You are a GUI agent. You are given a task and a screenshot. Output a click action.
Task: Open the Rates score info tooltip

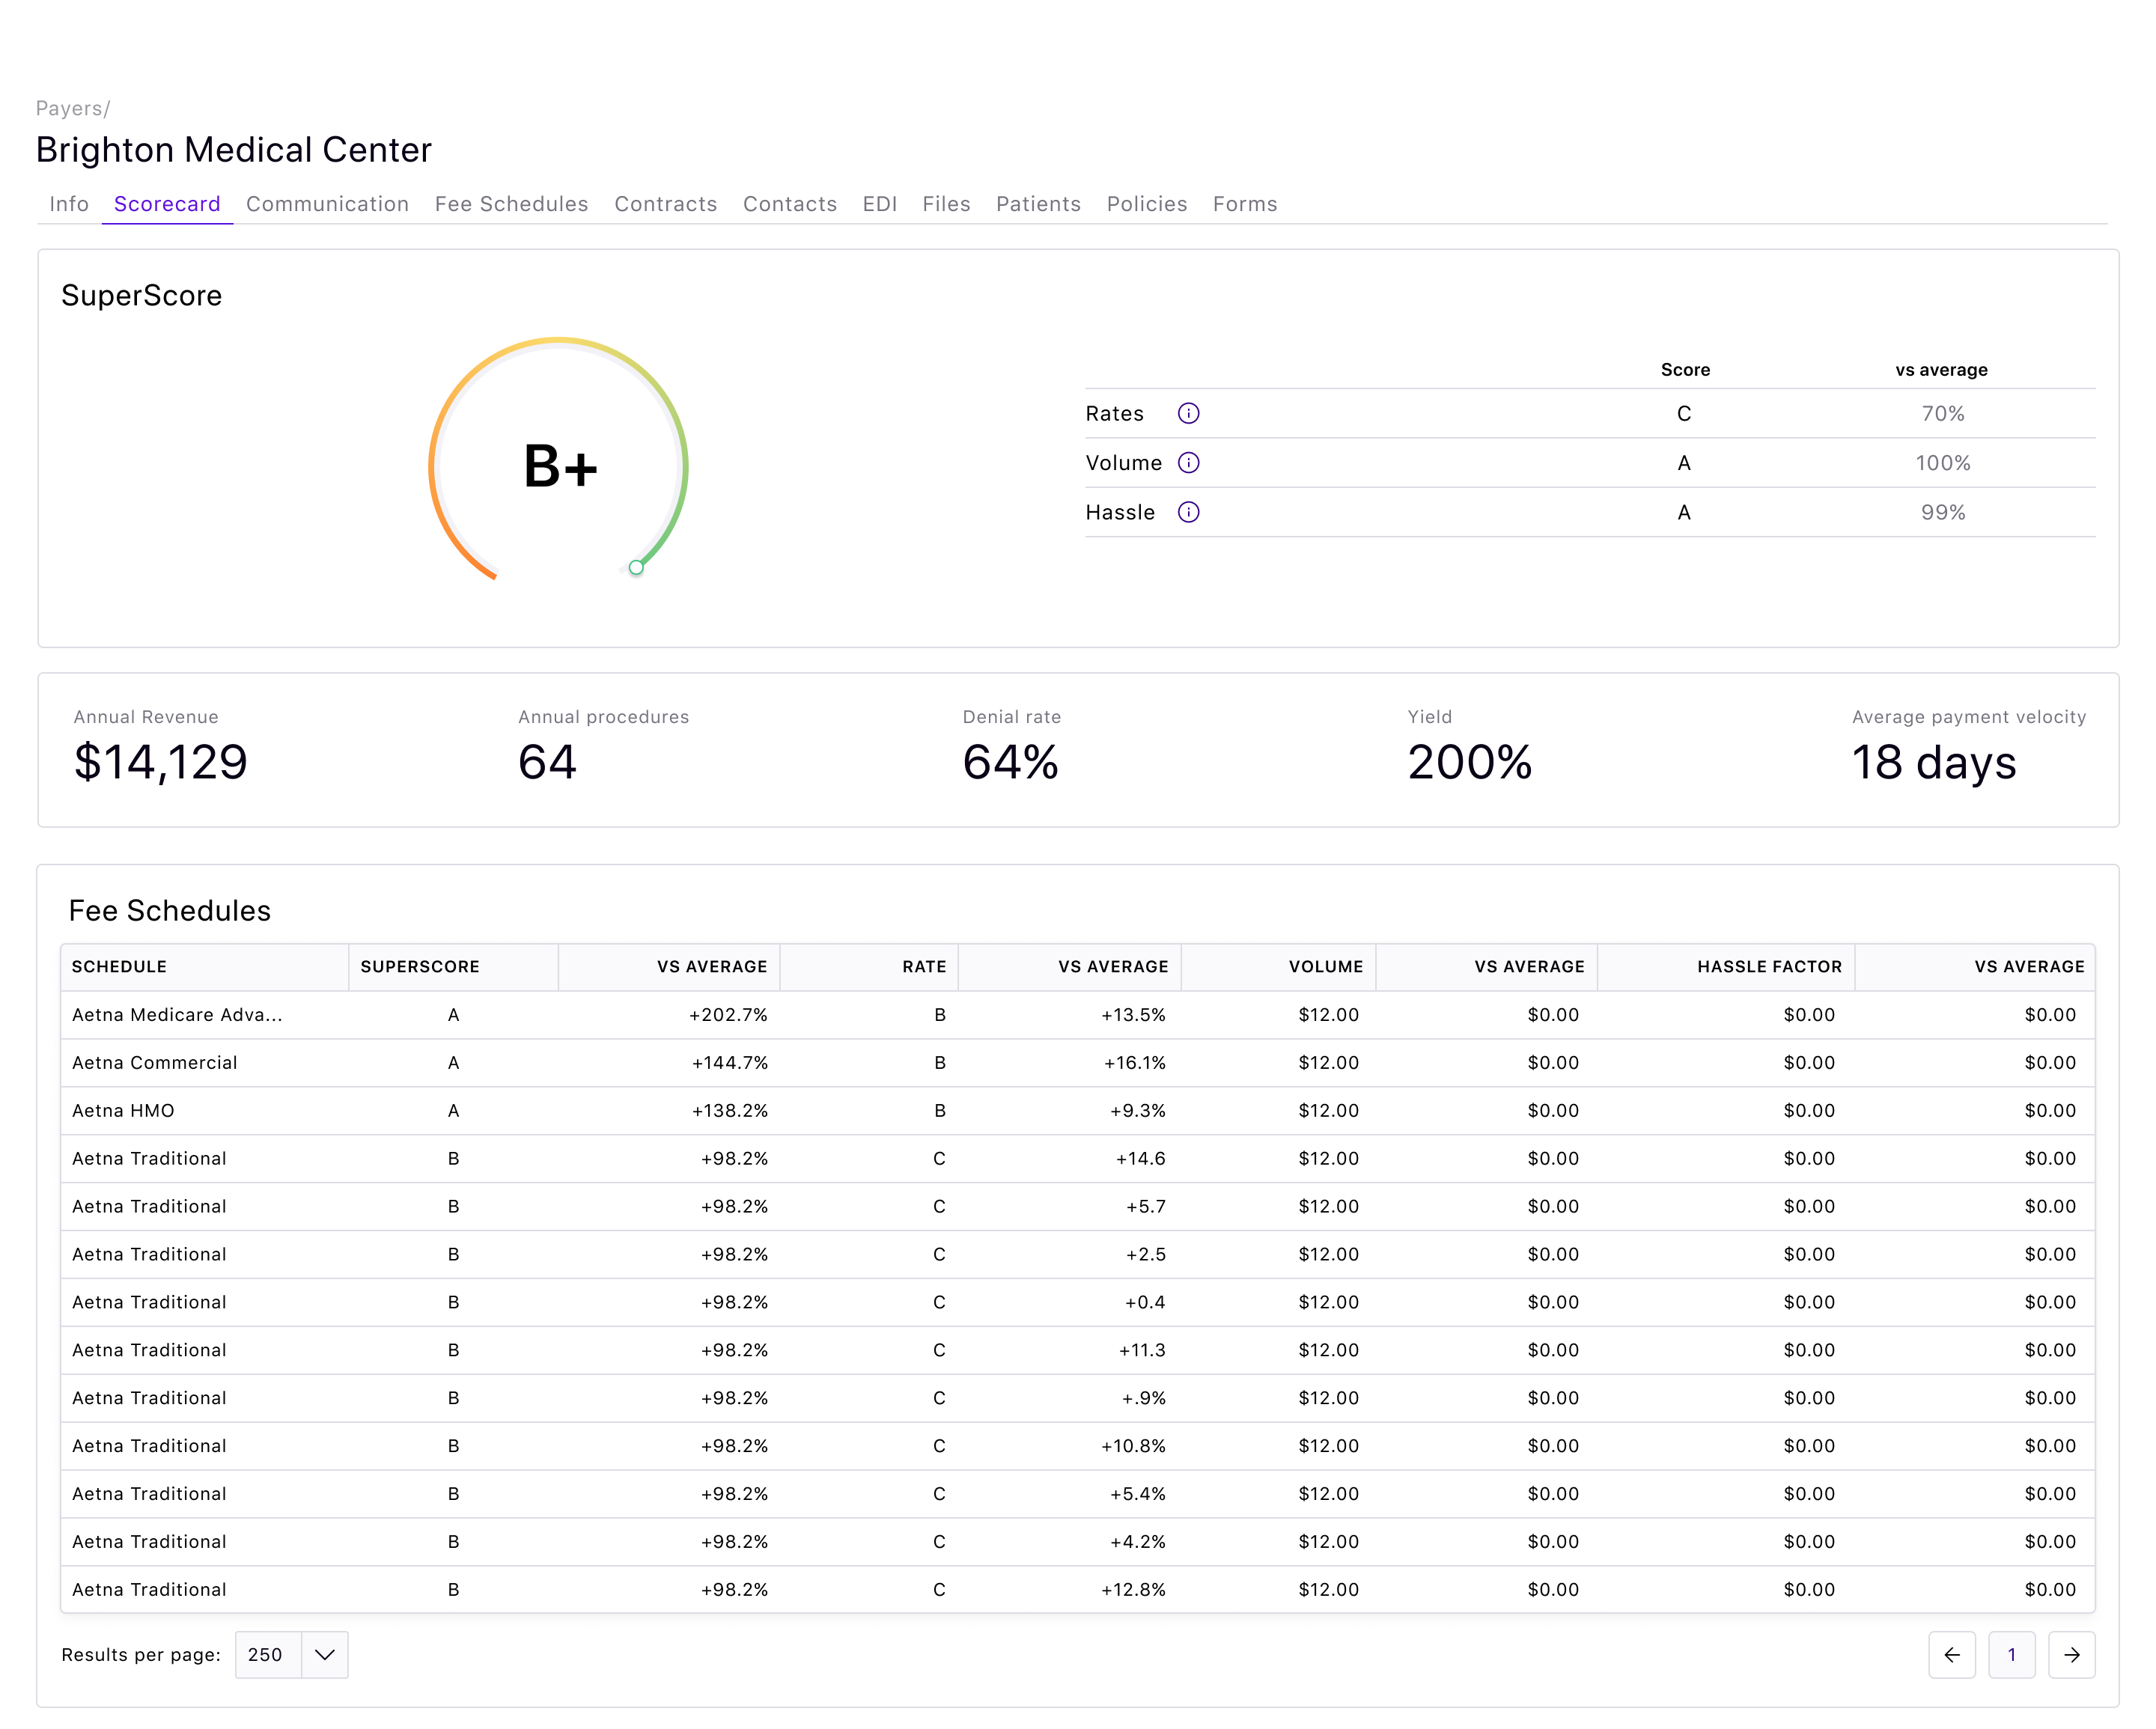point(1189,413)
